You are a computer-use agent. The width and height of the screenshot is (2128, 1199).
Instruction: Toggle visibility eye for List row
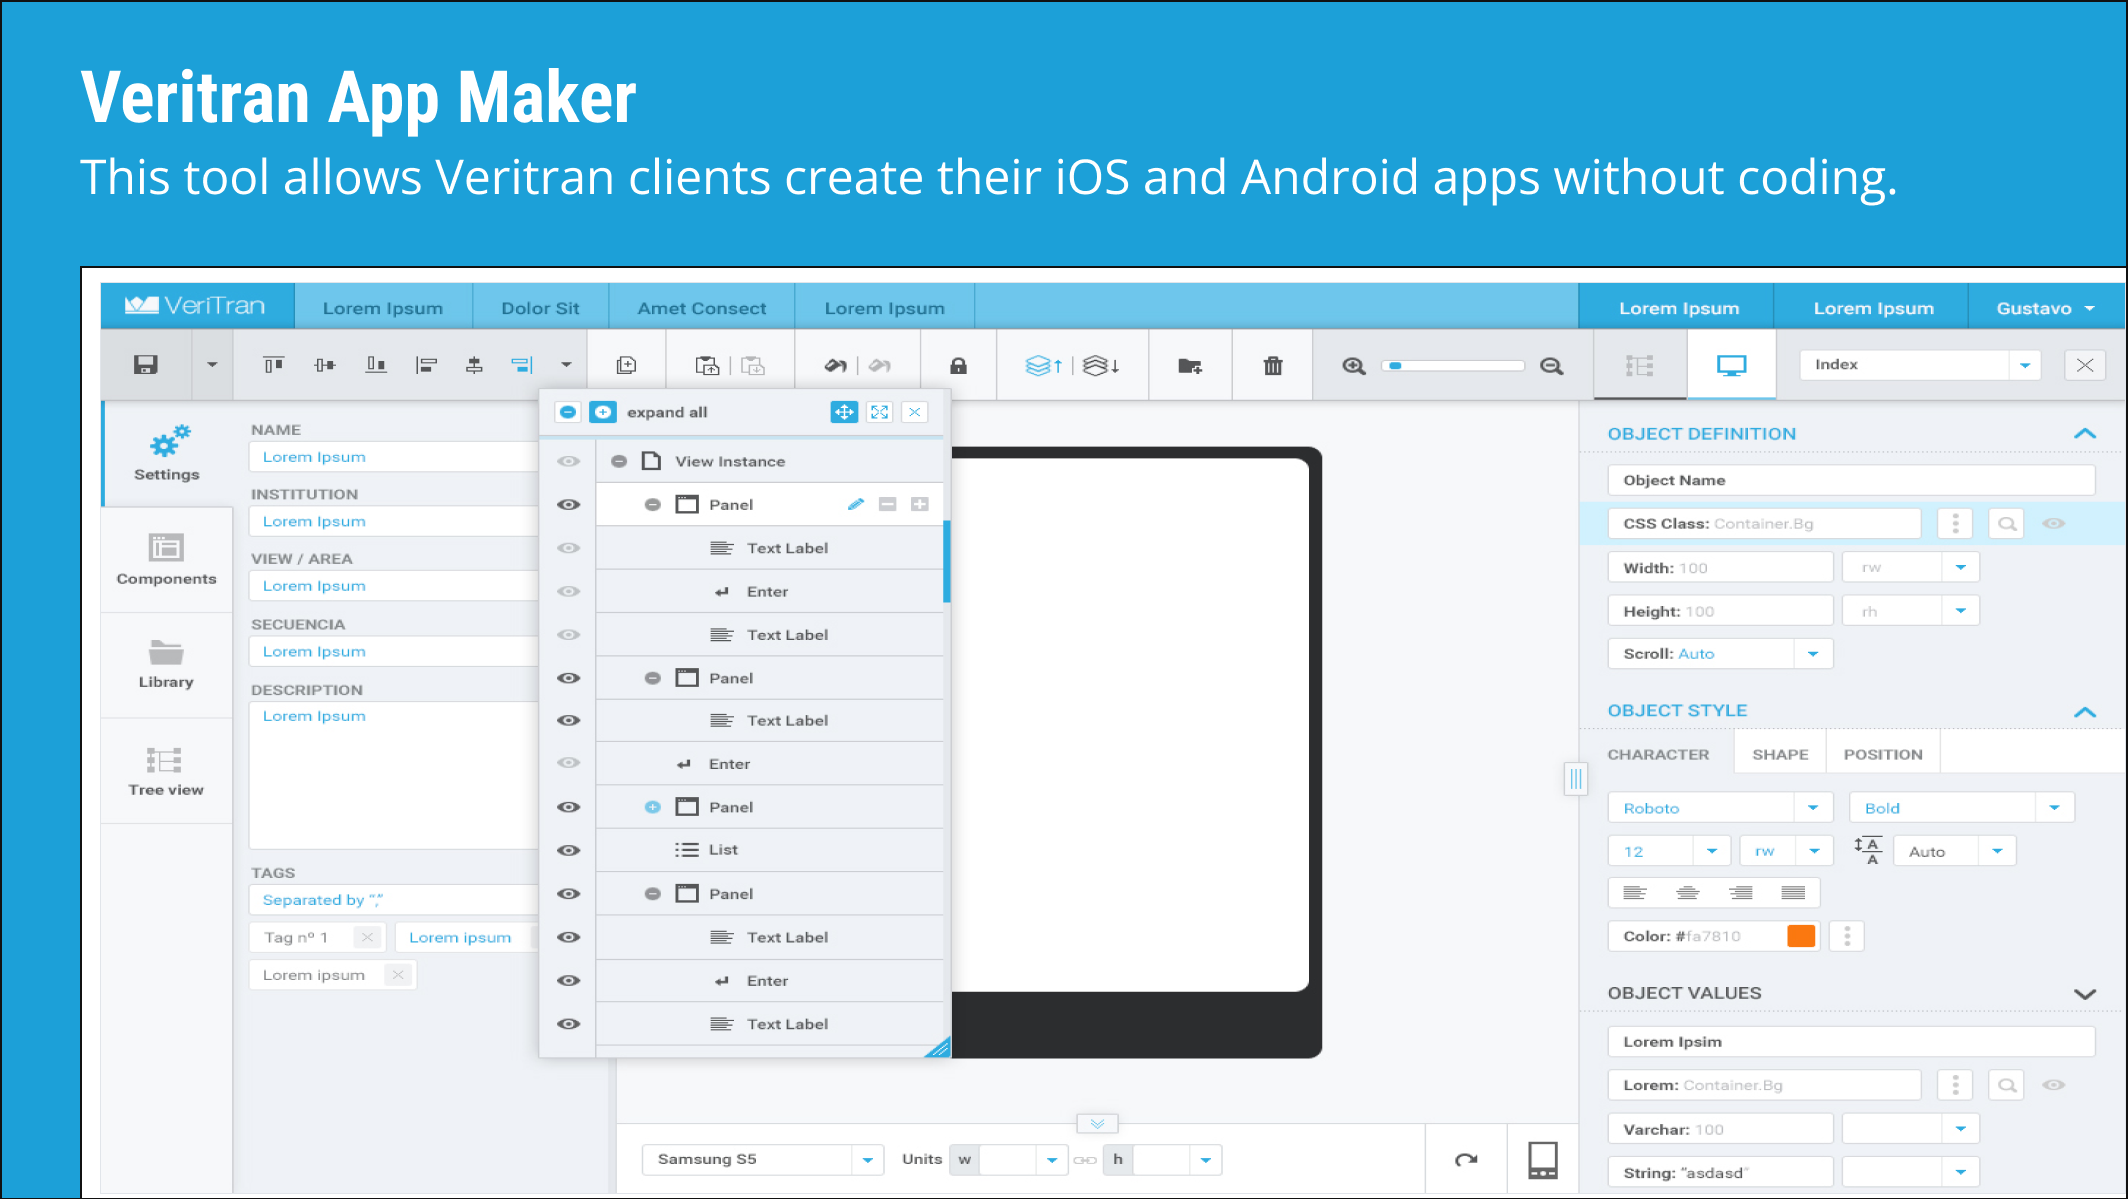(568, 850)
